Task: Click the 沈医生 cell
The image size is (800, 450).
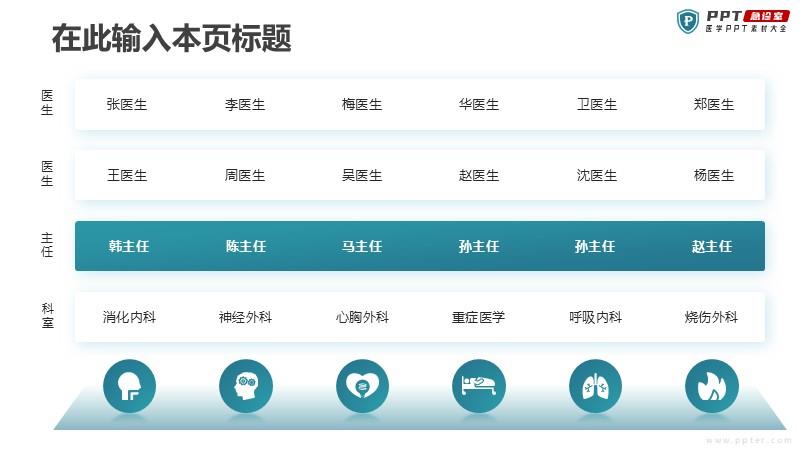Action: (596, 176)
